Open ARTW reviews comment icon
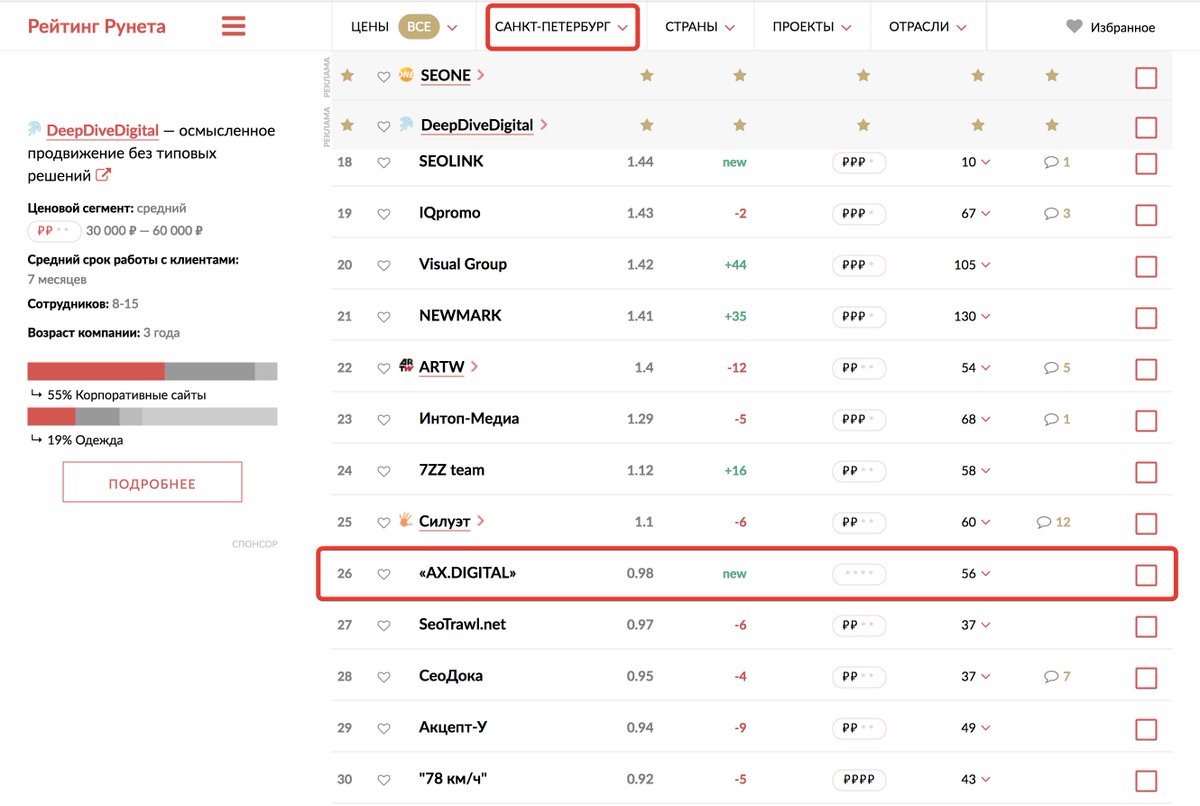 (x=1051, y=368)
